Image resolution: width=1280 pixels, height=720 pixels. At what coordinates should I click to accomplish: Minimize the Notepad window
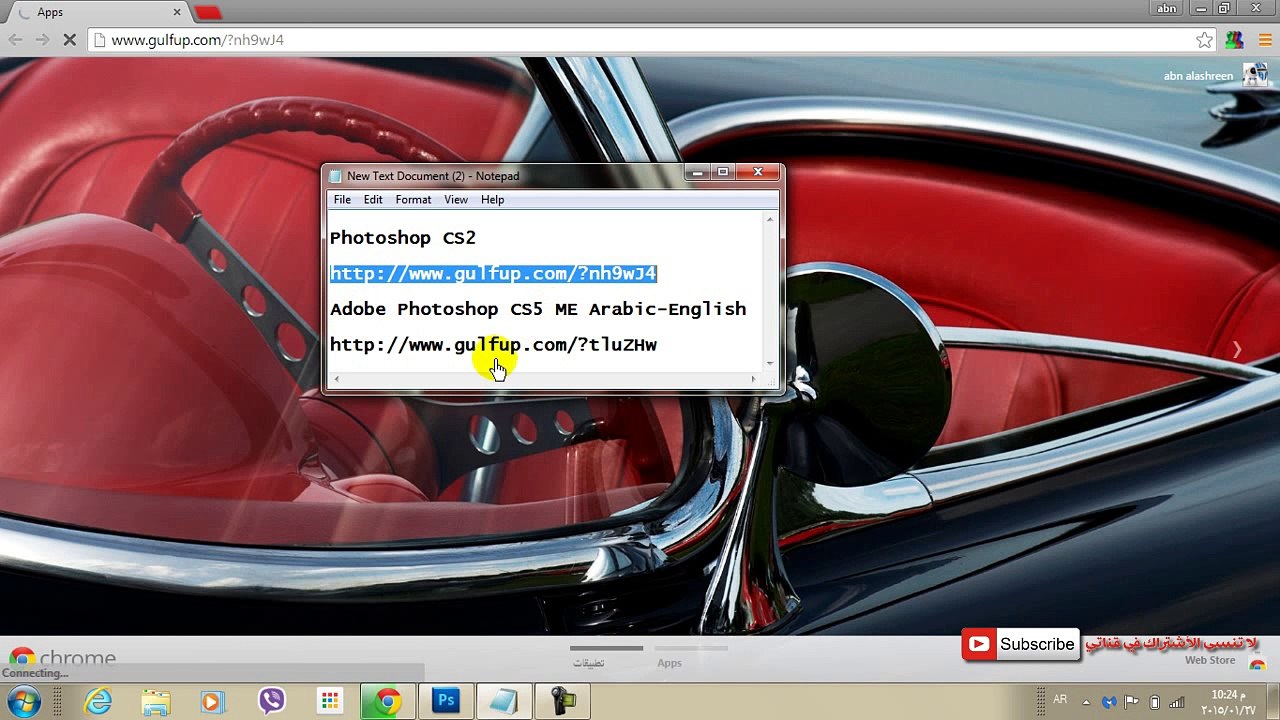coord(698,172)
